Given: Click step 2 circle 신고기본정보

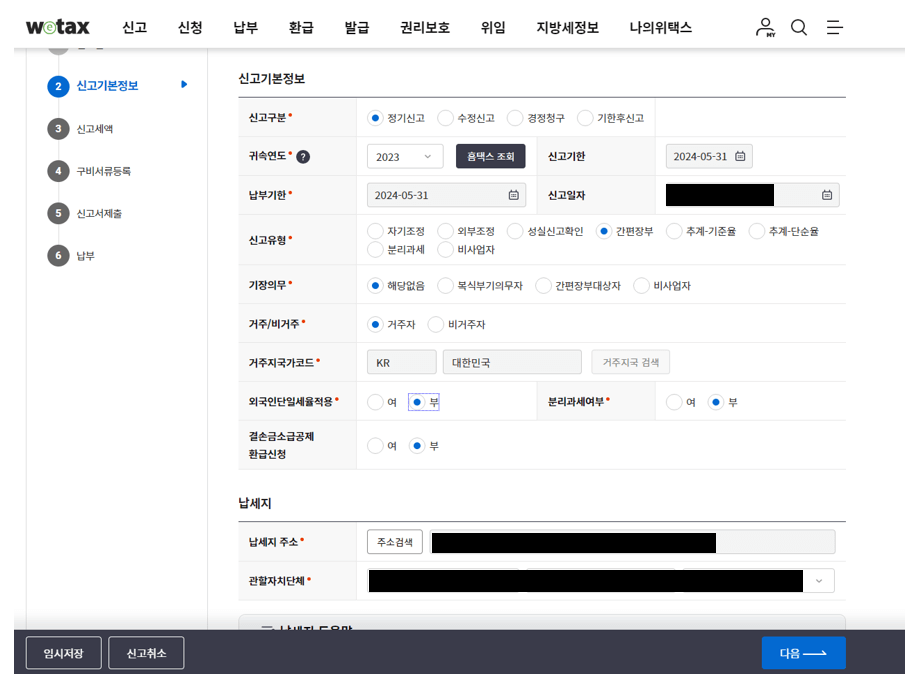Looking at the screenshot, I should [58, 86].
